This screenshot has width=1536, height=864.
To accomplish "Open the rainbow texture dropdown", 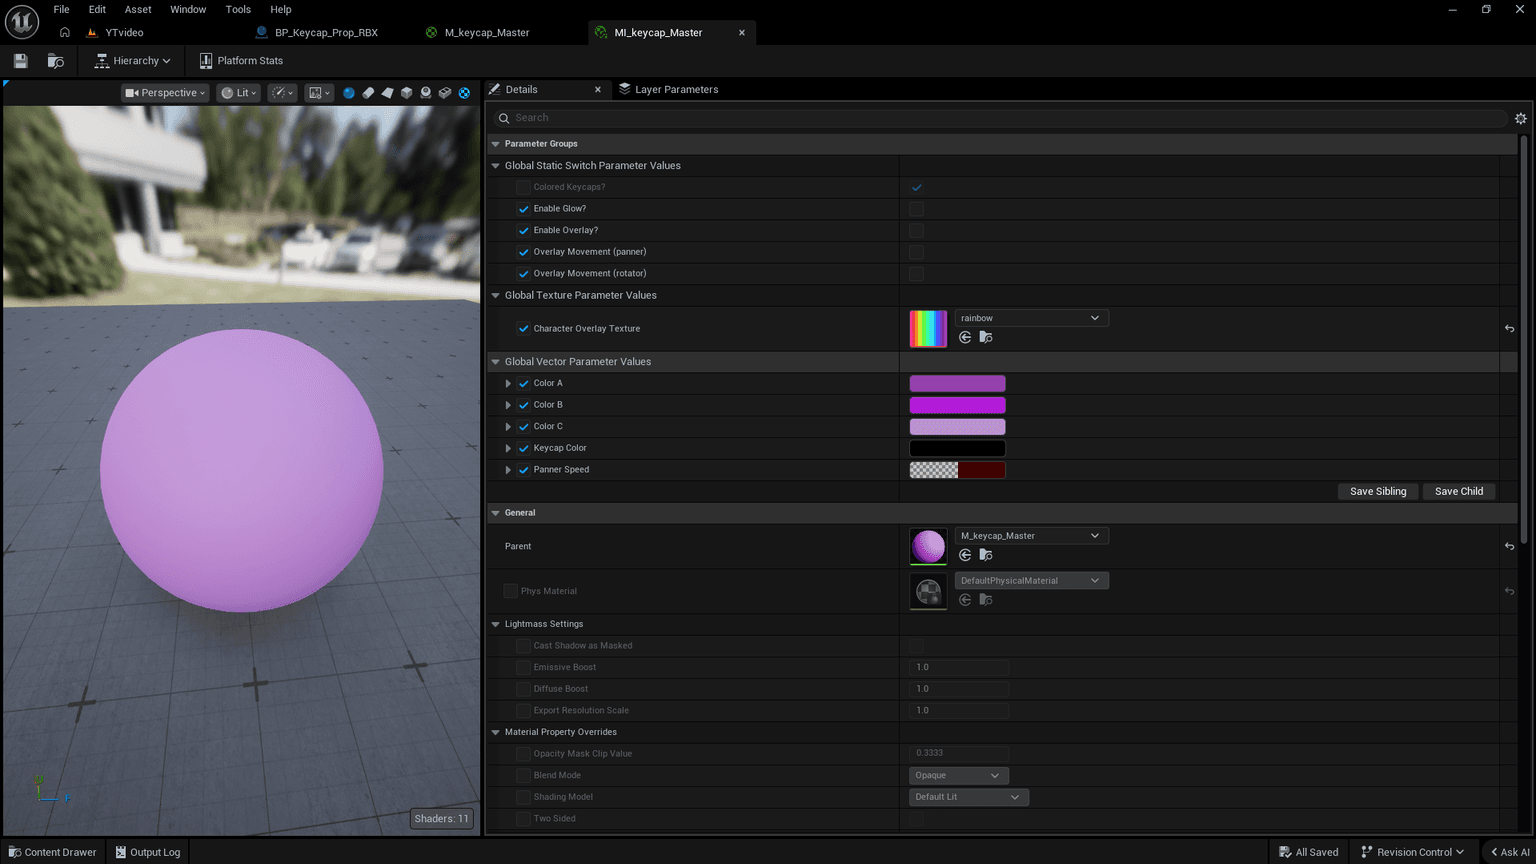I will coord(1031,318).
